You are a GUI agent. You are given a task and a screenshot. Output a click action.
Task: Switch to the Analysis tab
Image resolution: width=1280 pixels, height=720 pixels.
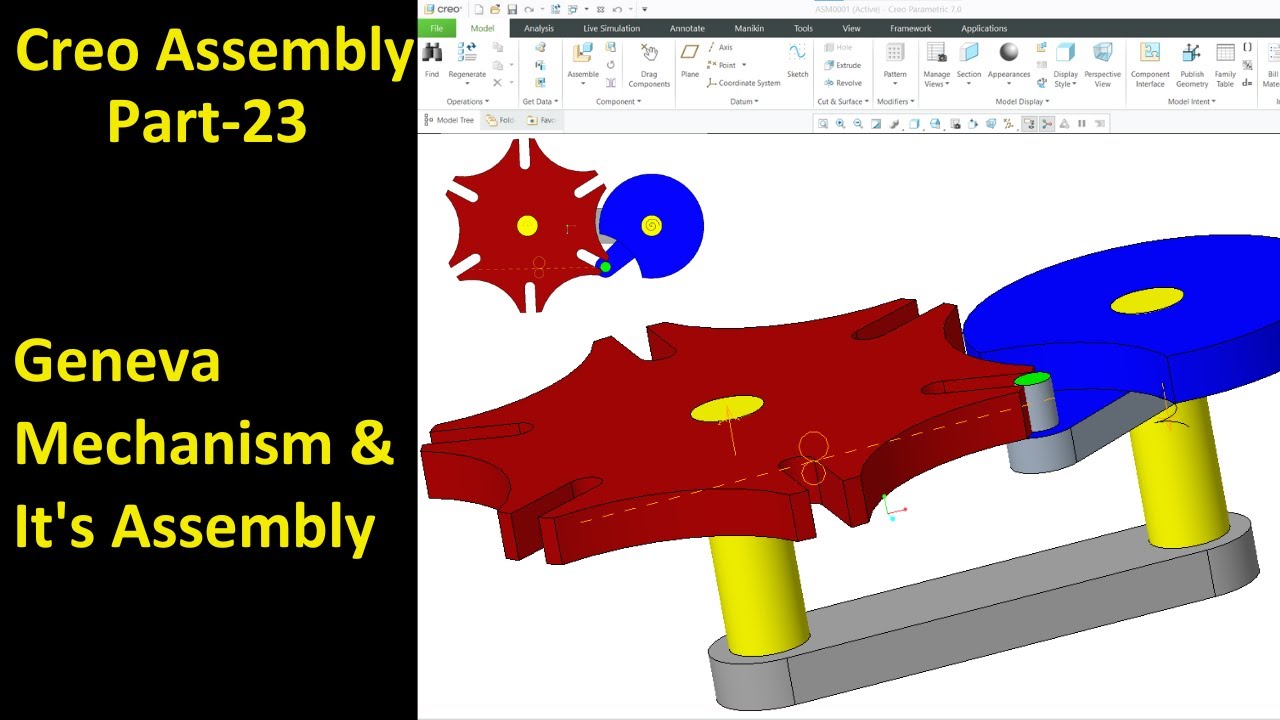pyautogui.click(x=539, y=28)
